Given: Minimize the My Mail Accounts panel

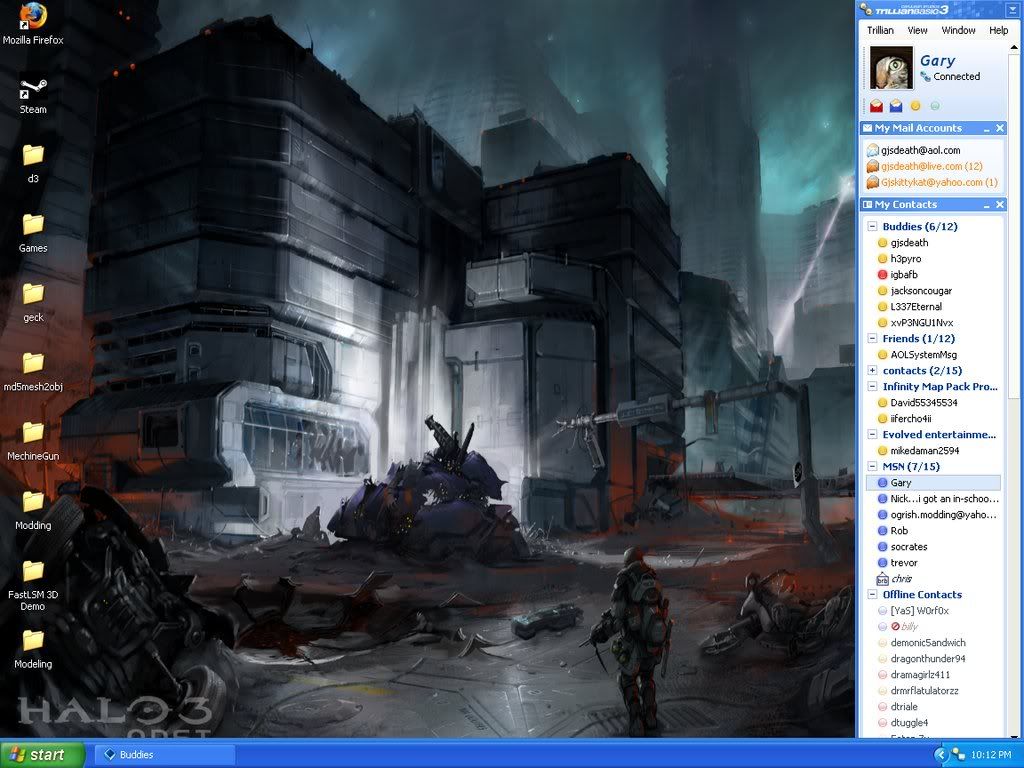Looking at the screenshot, I should tap(987, 129).
